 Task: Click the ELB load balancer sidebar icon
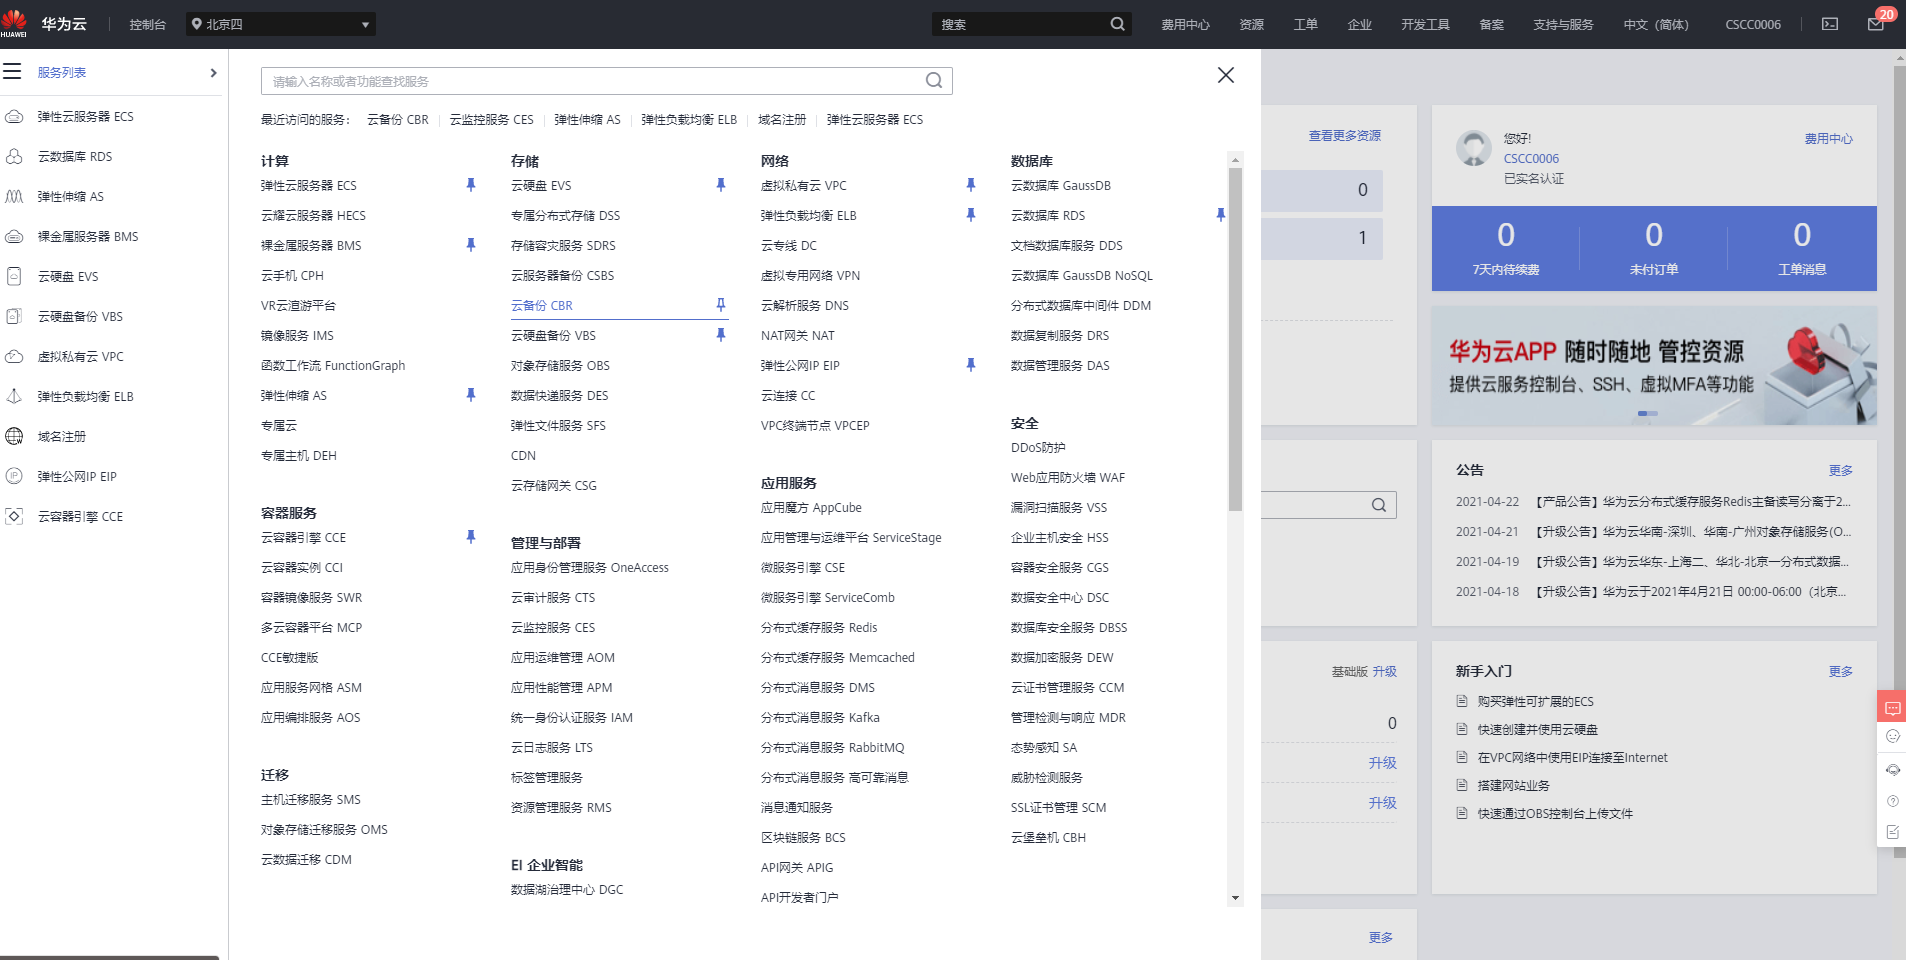coord(14,396)
